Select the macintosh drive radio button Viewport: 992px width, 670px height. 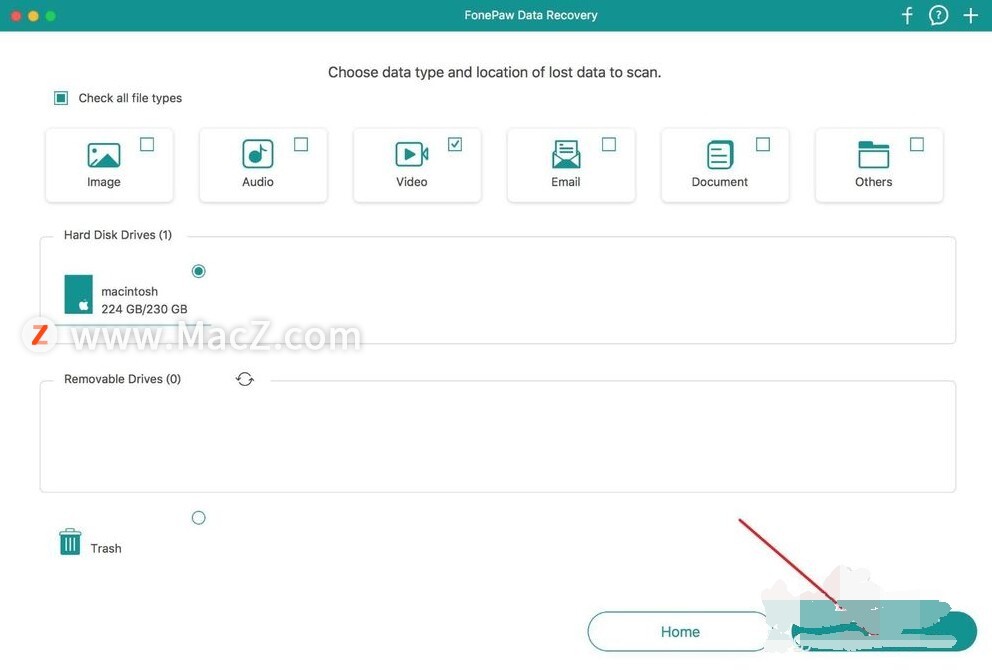click(199, 271)
